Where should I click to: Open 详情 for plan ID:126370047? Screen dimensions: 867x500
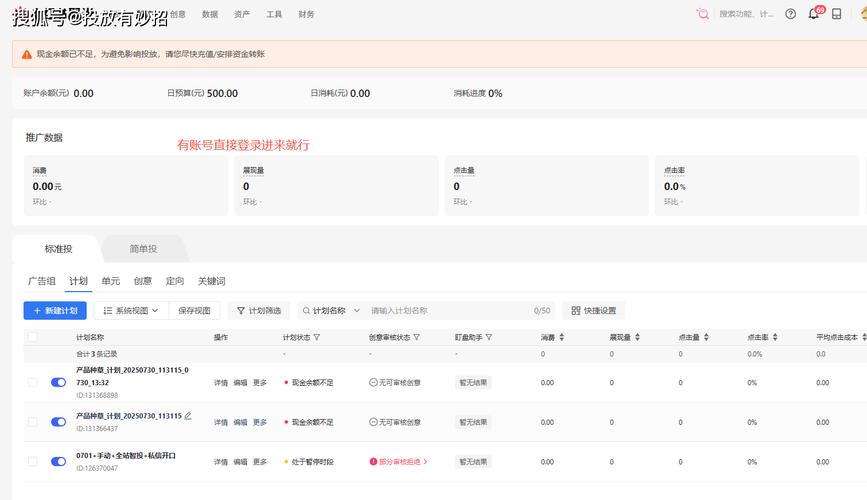pyautogui.click(x=221, y=462)
